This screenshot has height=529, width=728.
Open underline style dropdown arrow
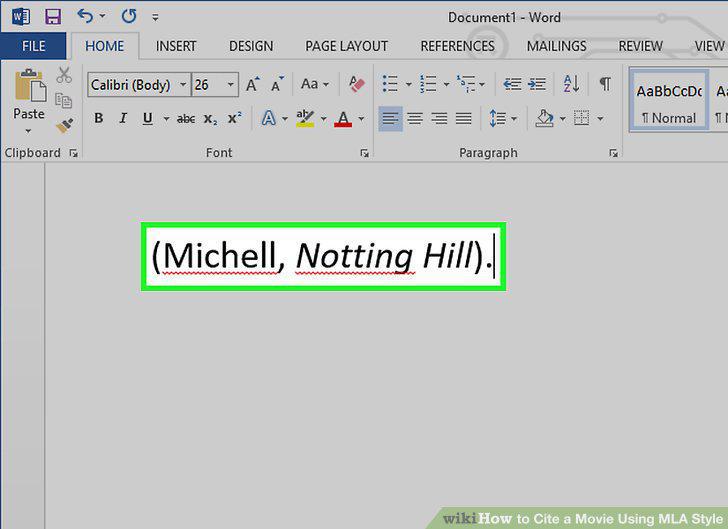pyautogui.click(x=166, y=119)
